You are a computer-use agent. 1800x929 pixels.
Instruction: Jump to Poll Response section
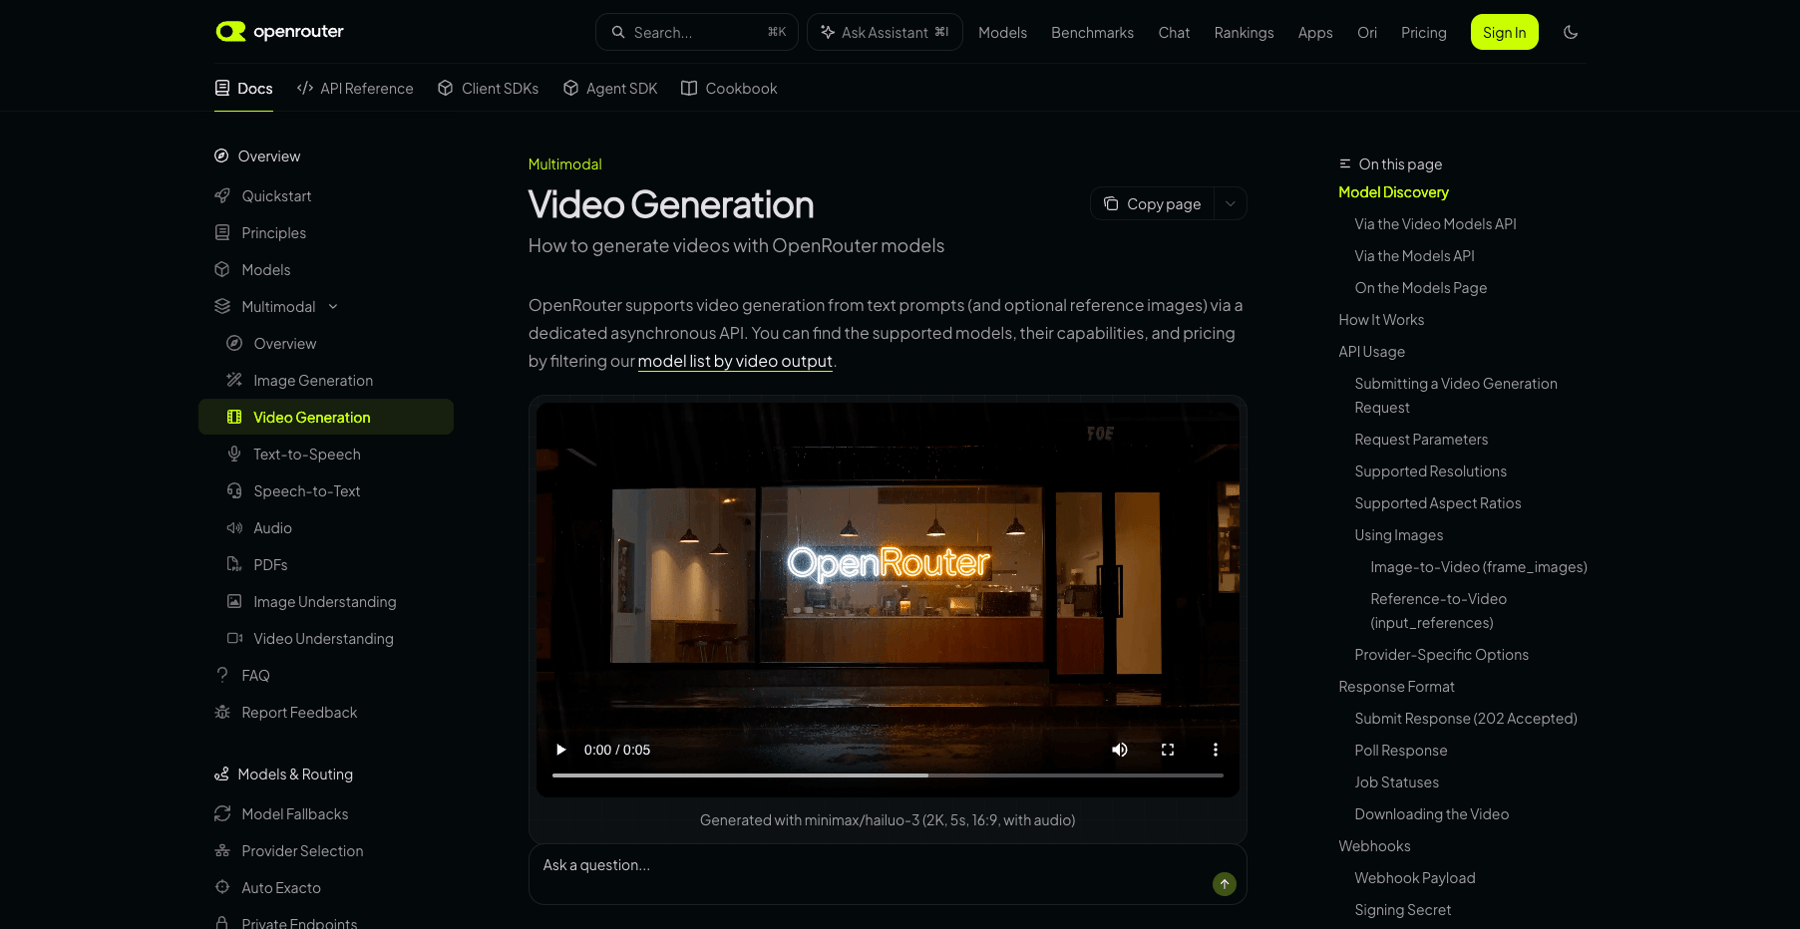(x=1400, y=751)
